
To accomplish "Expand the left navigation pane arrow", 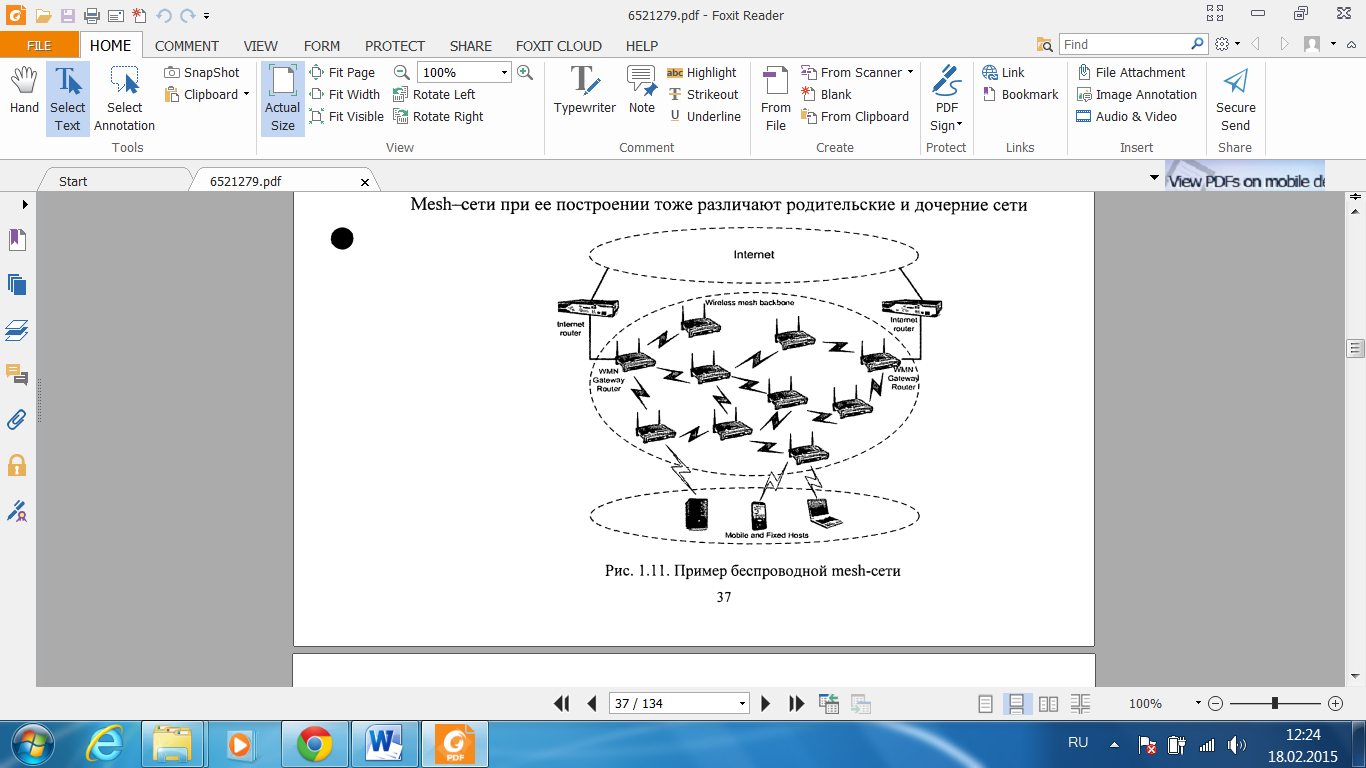I will point(25,204).
